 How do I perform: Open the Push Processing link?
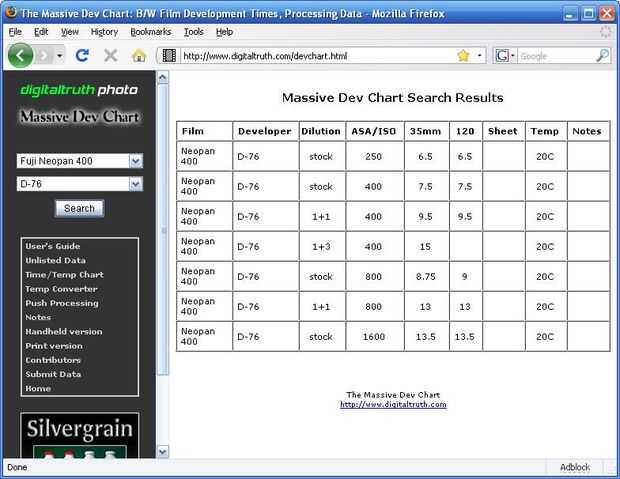(62, 303)
